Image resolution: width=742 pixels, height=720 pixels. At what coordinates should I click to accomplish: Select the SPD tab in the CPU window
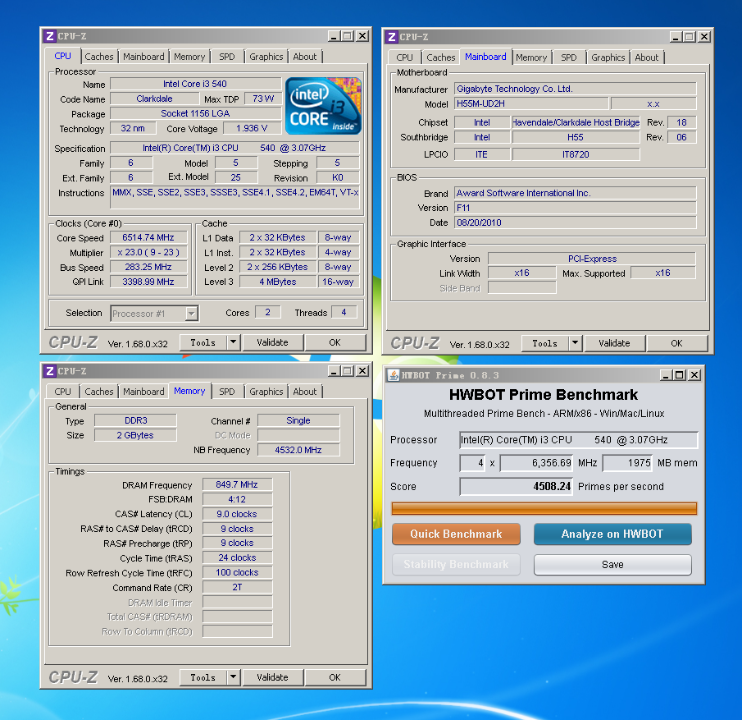click(227, 57)
